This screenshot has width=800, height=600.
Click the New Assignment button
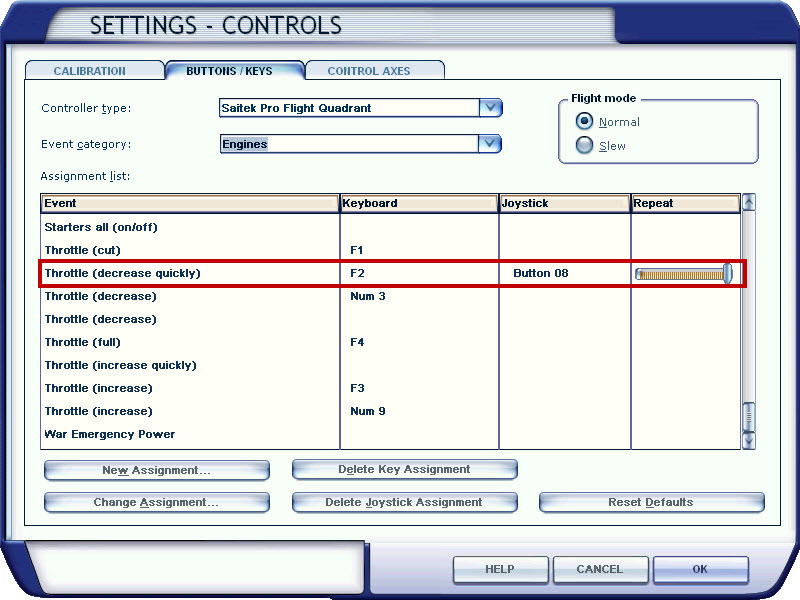tap(157, 470)
